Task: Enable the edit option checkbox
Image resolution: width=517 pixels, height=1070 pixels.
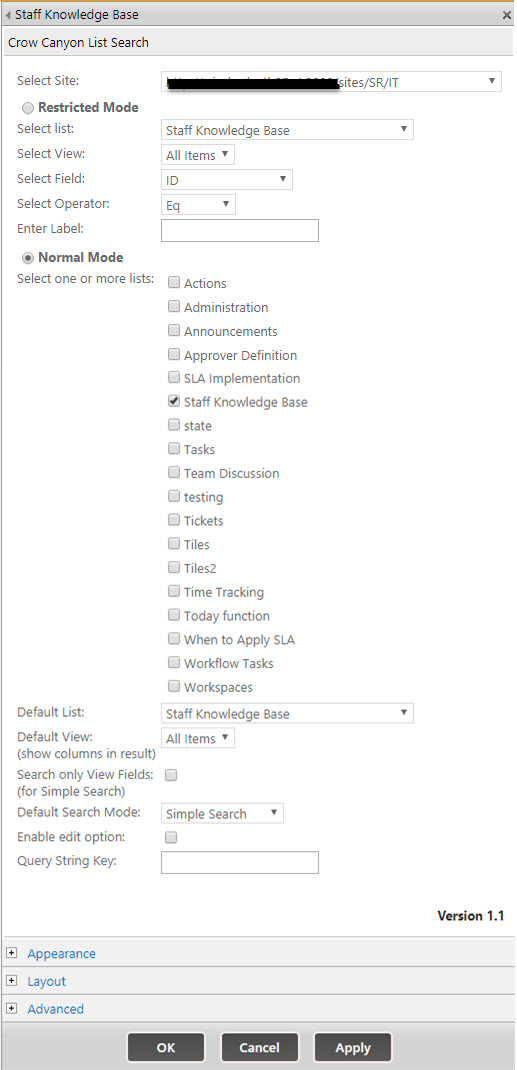Action: point(171,837)
